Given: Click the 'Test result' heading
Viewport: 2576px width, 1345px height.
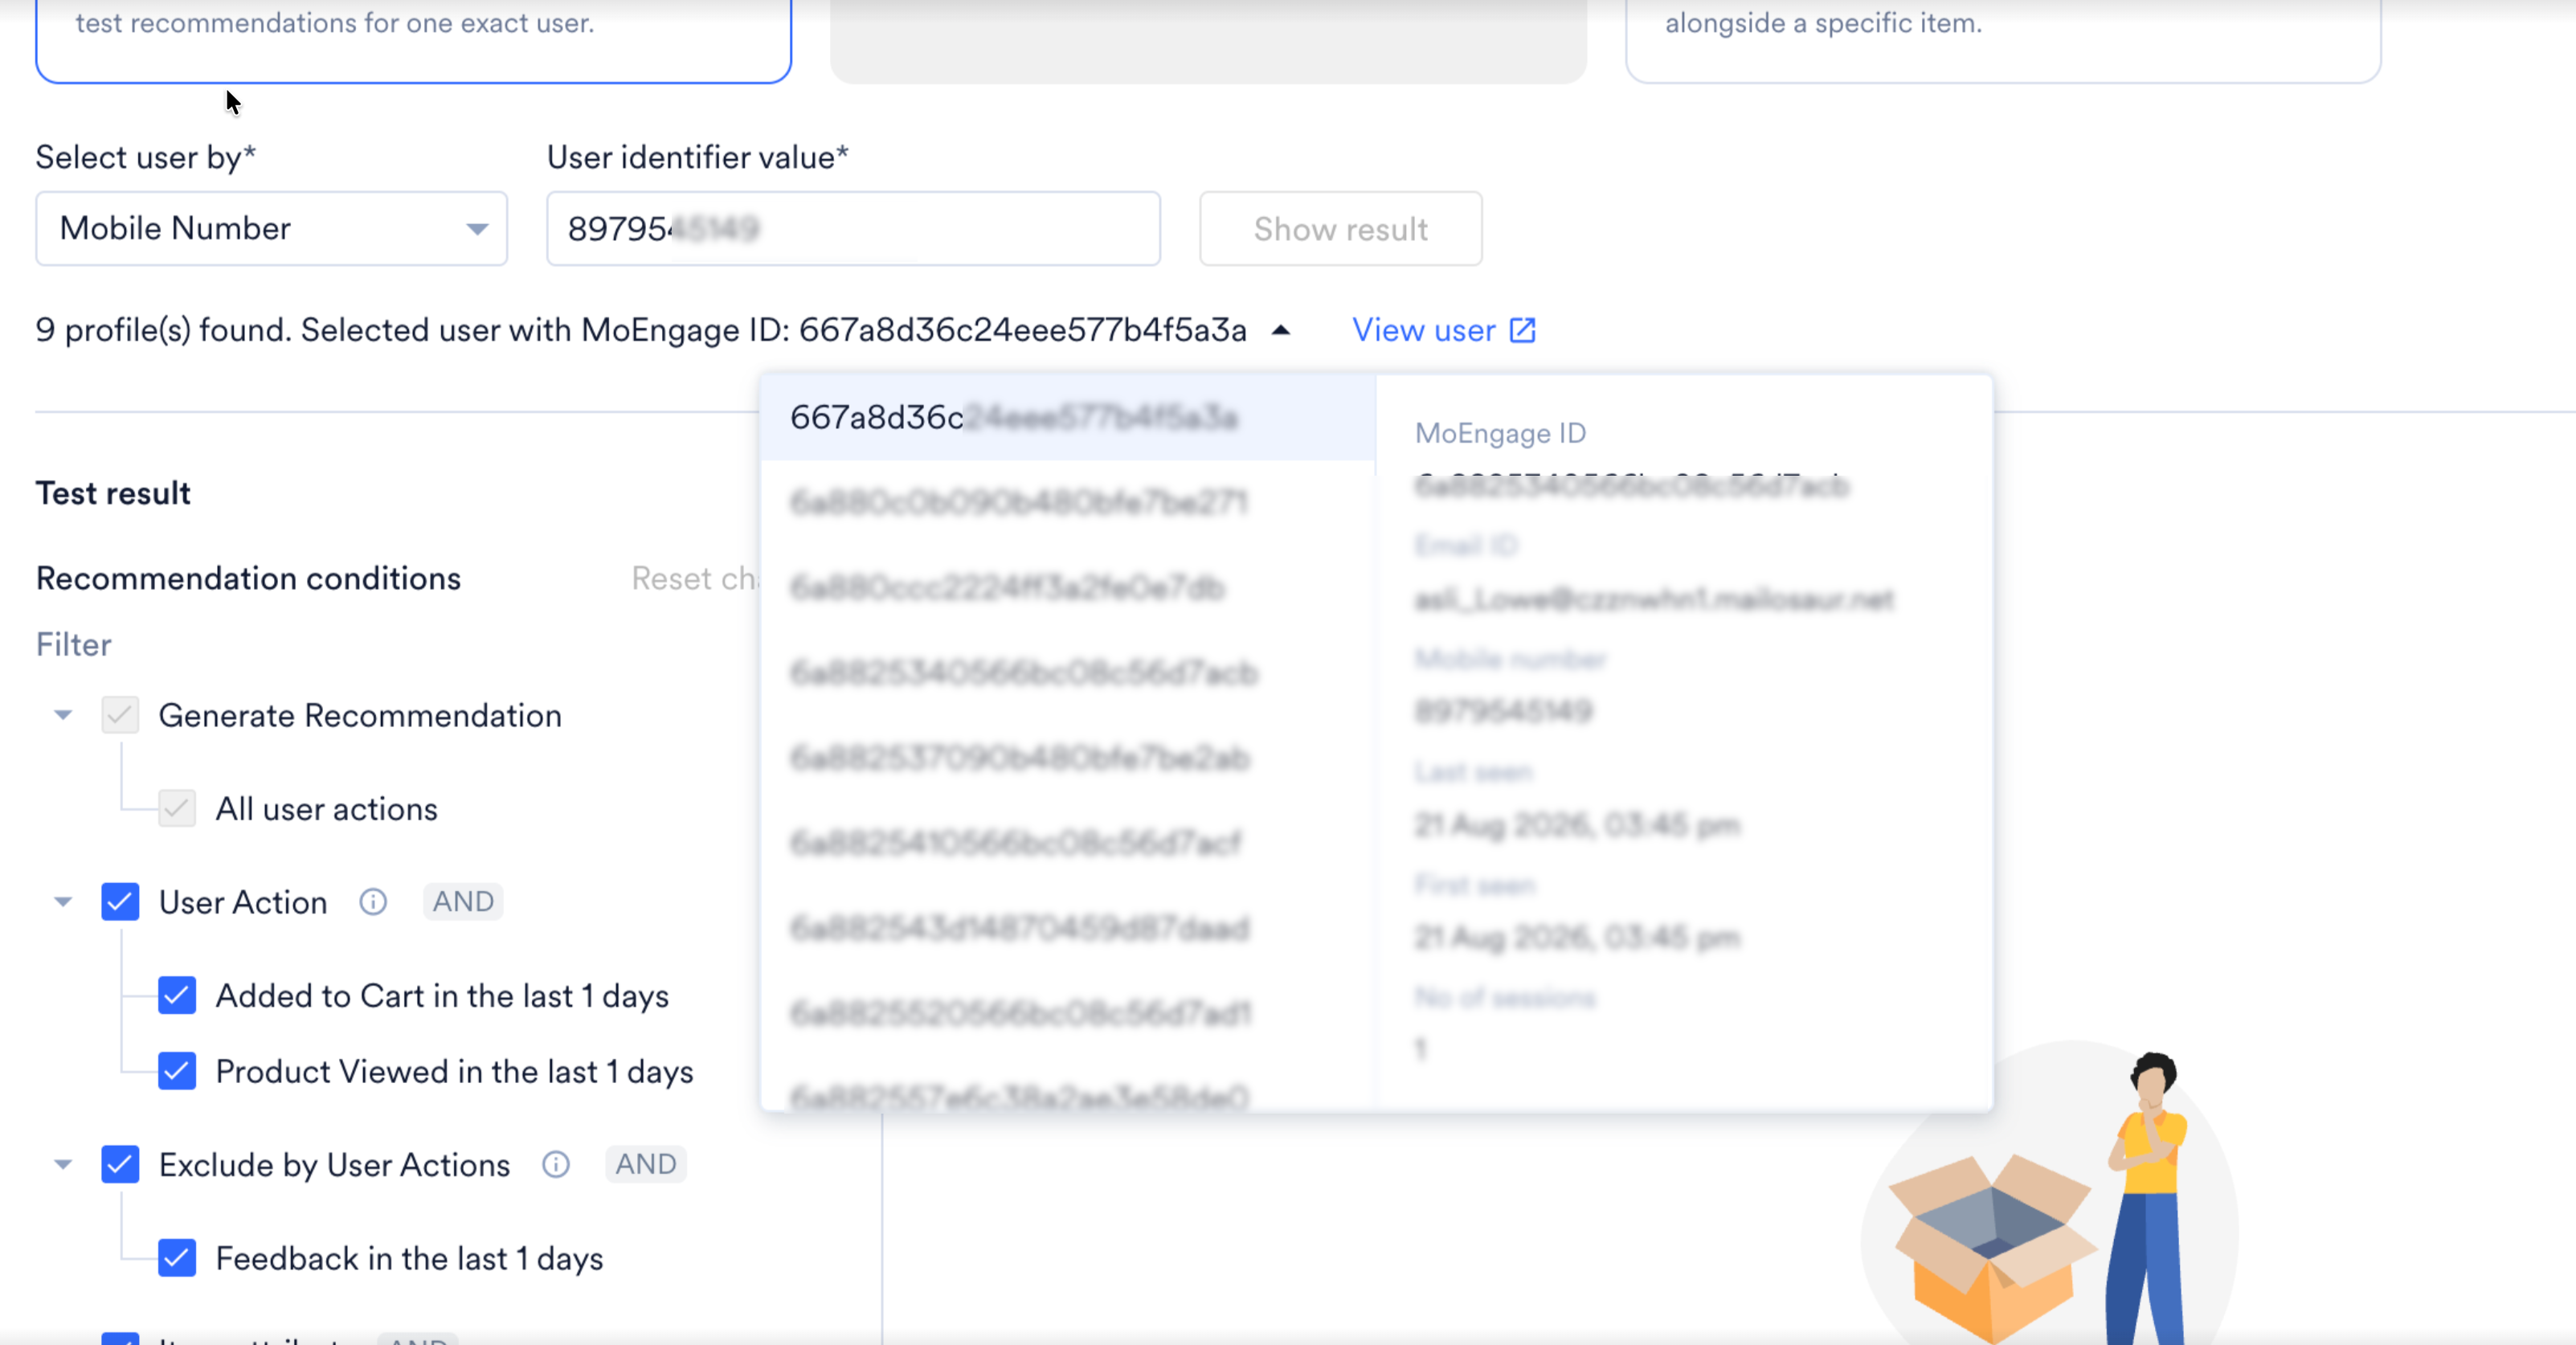Looking at the screenshot, I should [113, 493].
